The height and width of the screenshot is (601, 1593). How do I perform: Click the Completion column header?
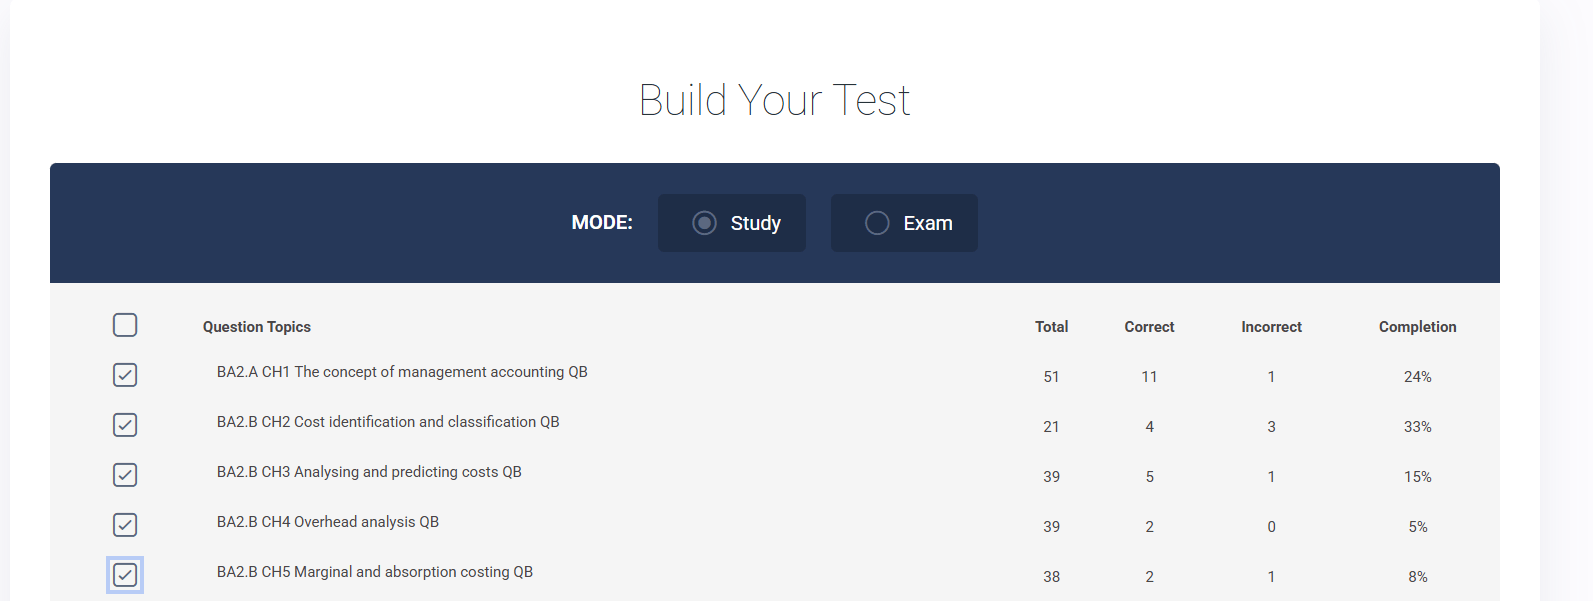[1417, 327]
